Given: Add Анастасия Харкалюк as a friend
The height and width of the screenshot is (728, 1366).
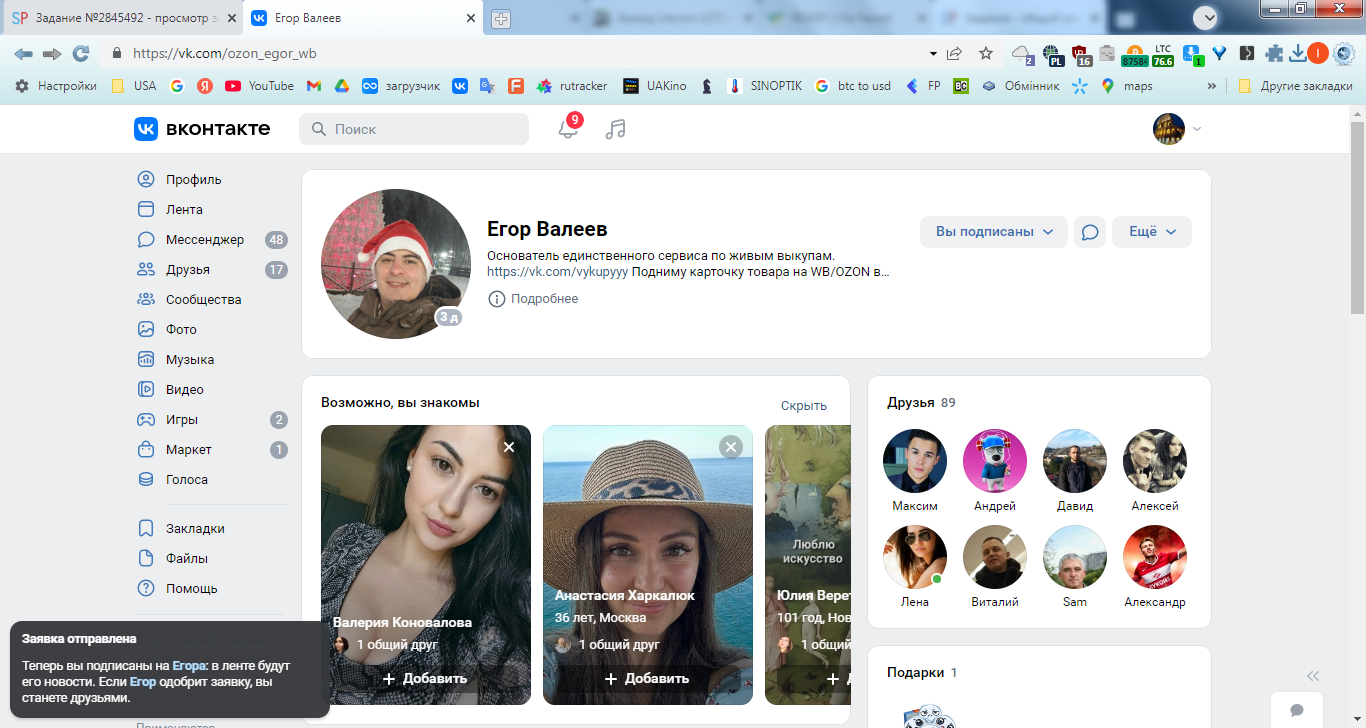Looking at the screenshot, I should (647, 678).
